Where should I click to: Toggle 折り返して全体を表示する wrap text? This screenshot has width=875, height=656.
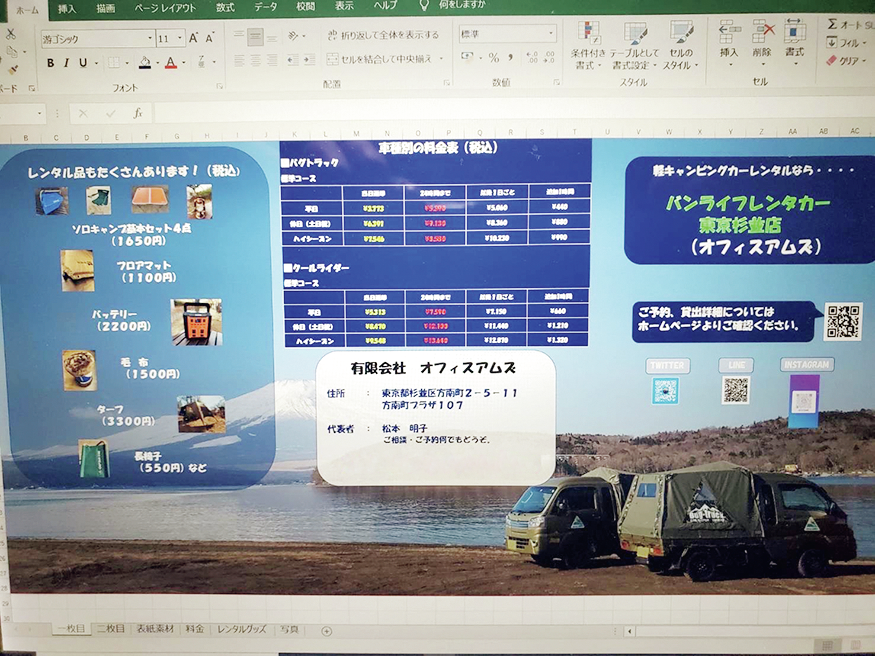(382, 35)
